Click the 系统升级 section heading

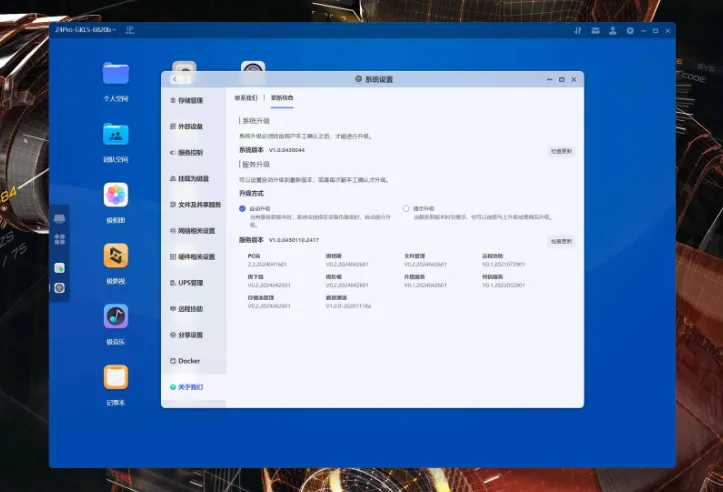point(256,121)
